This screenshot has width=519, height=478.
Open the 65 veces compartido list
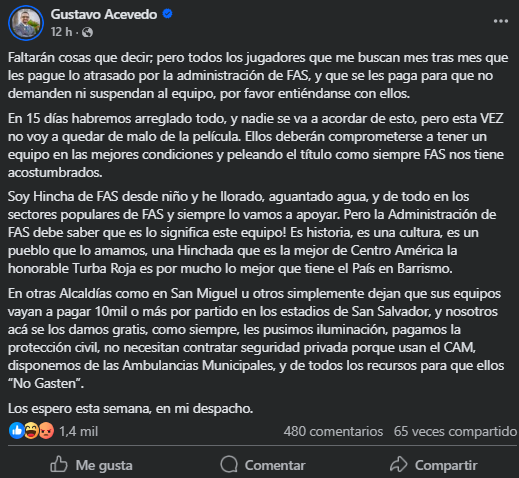coord(455,431)
